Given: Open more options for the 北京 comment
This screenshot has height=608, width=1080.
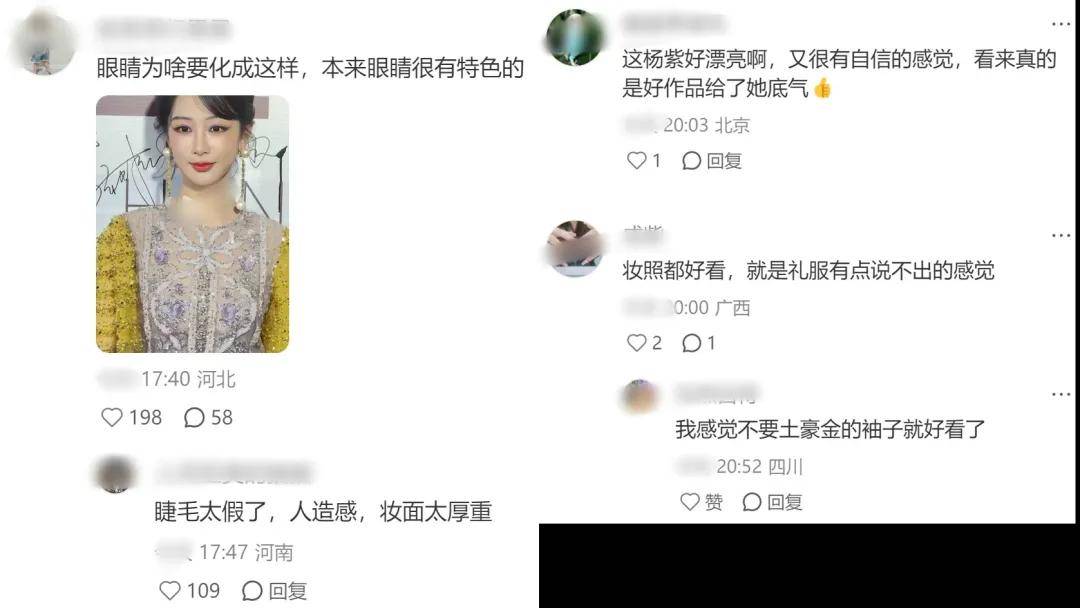Looking at the screenshot, I should (1061, 24).
